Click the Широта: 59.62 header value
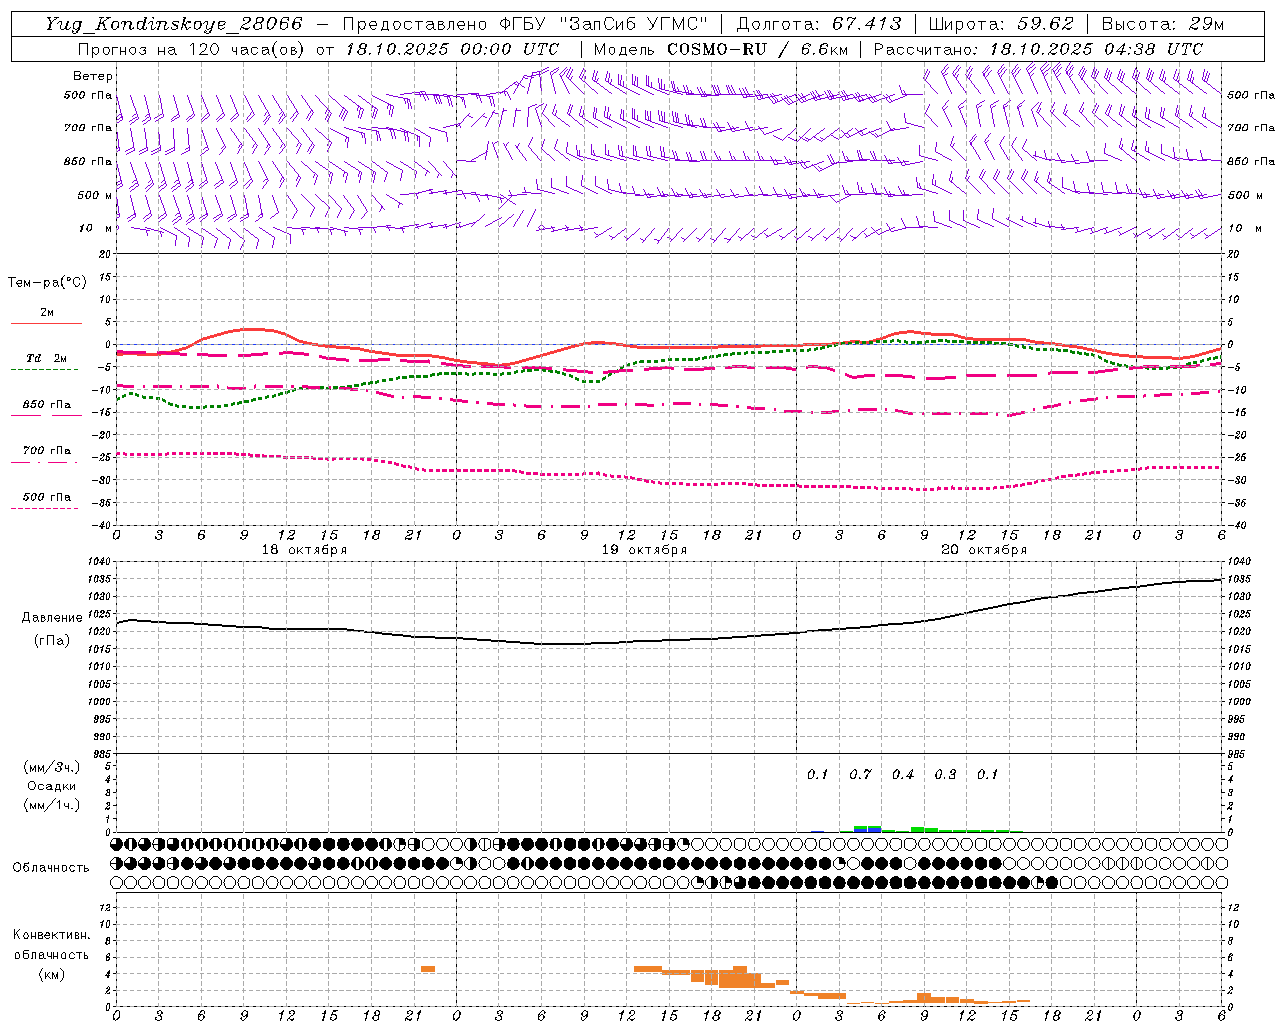The image size is (1280, 1024). click(1001, 24)
